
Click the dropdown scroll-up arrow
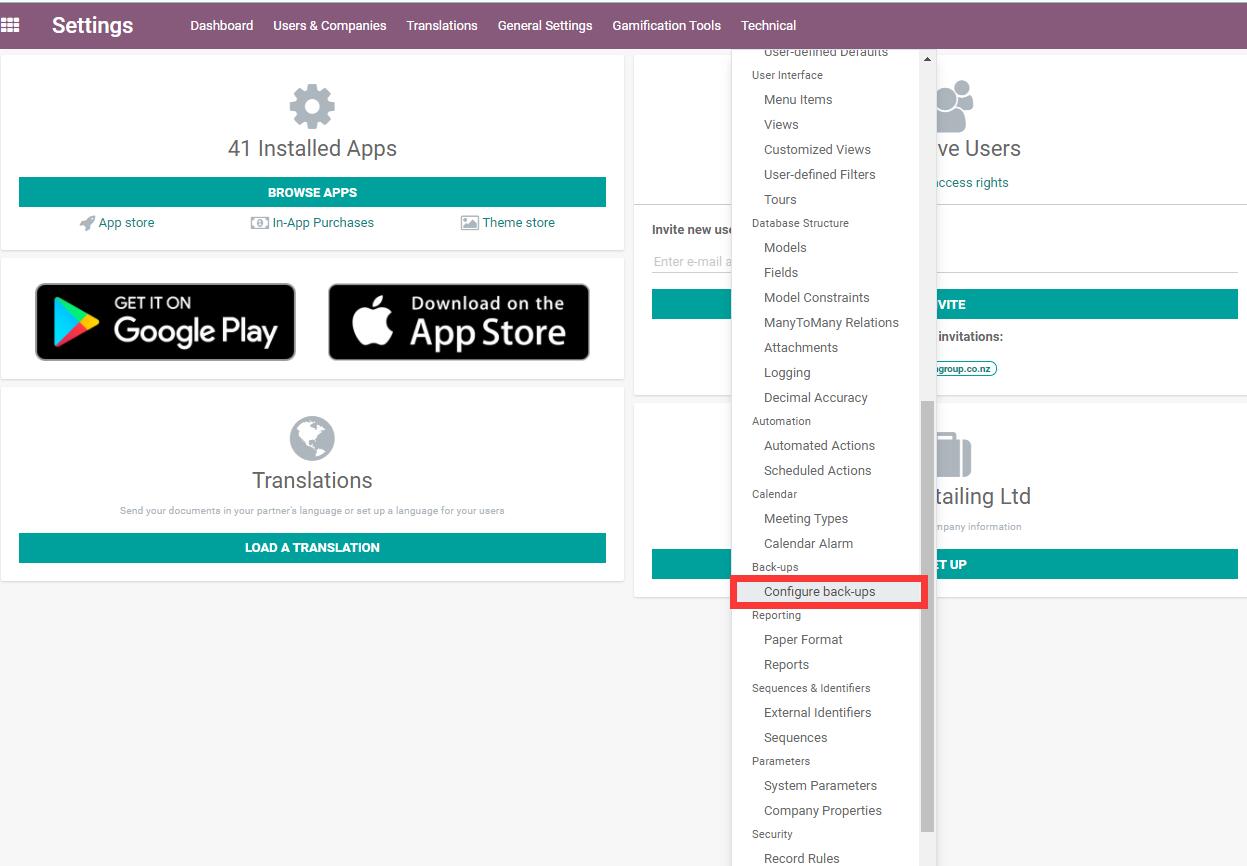tap(927, 59)
